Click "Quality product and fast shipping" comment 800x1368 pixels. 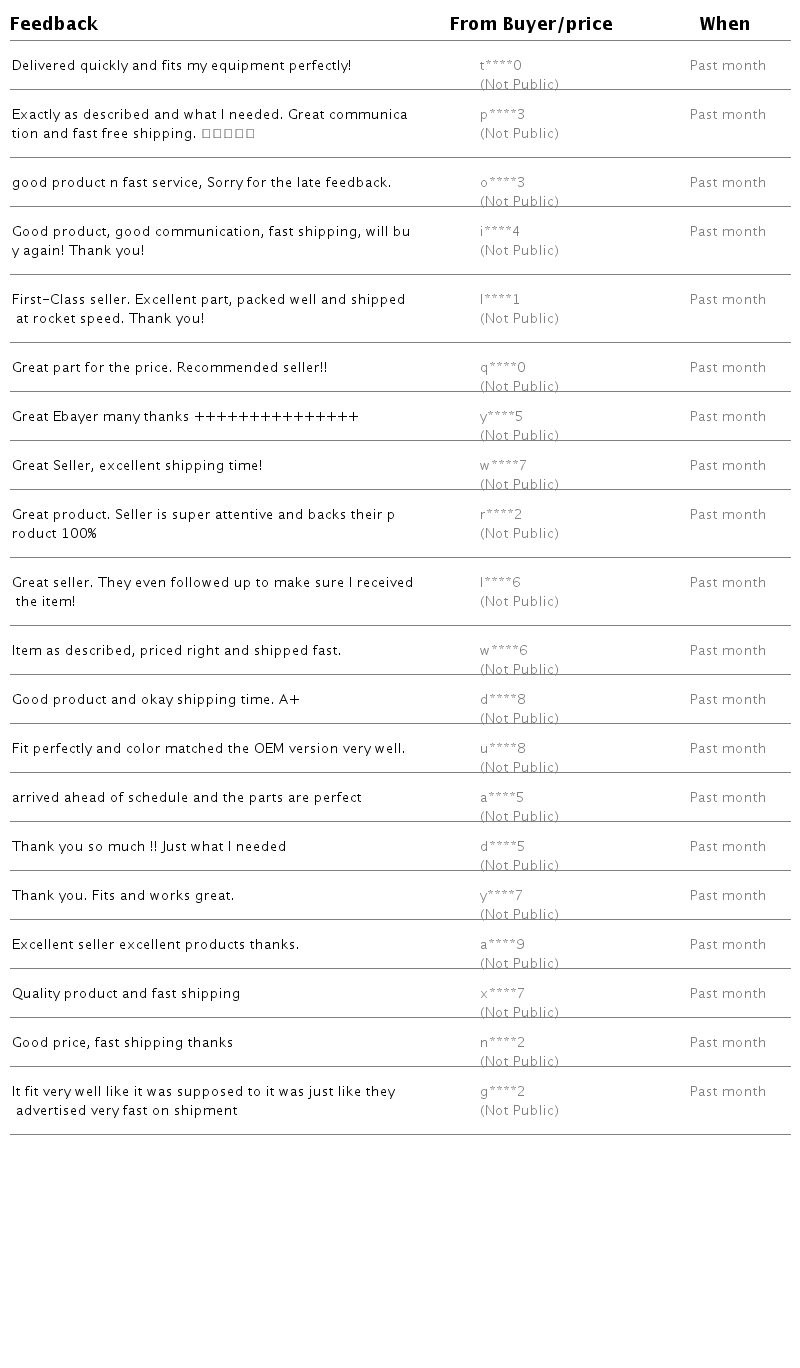(x=126, y=994)
